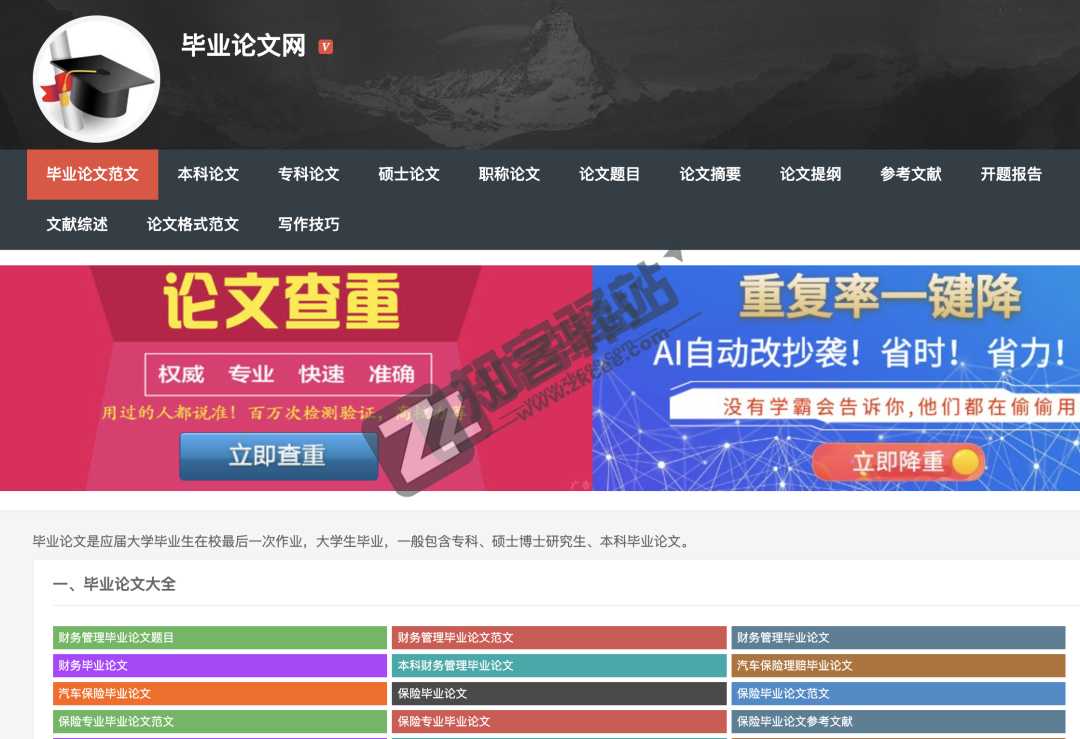The height and width of the screenshot is (739, 1080).
Task: Select the teal 本科财务管理毕业论文 tag
Action: pos(558,665)
